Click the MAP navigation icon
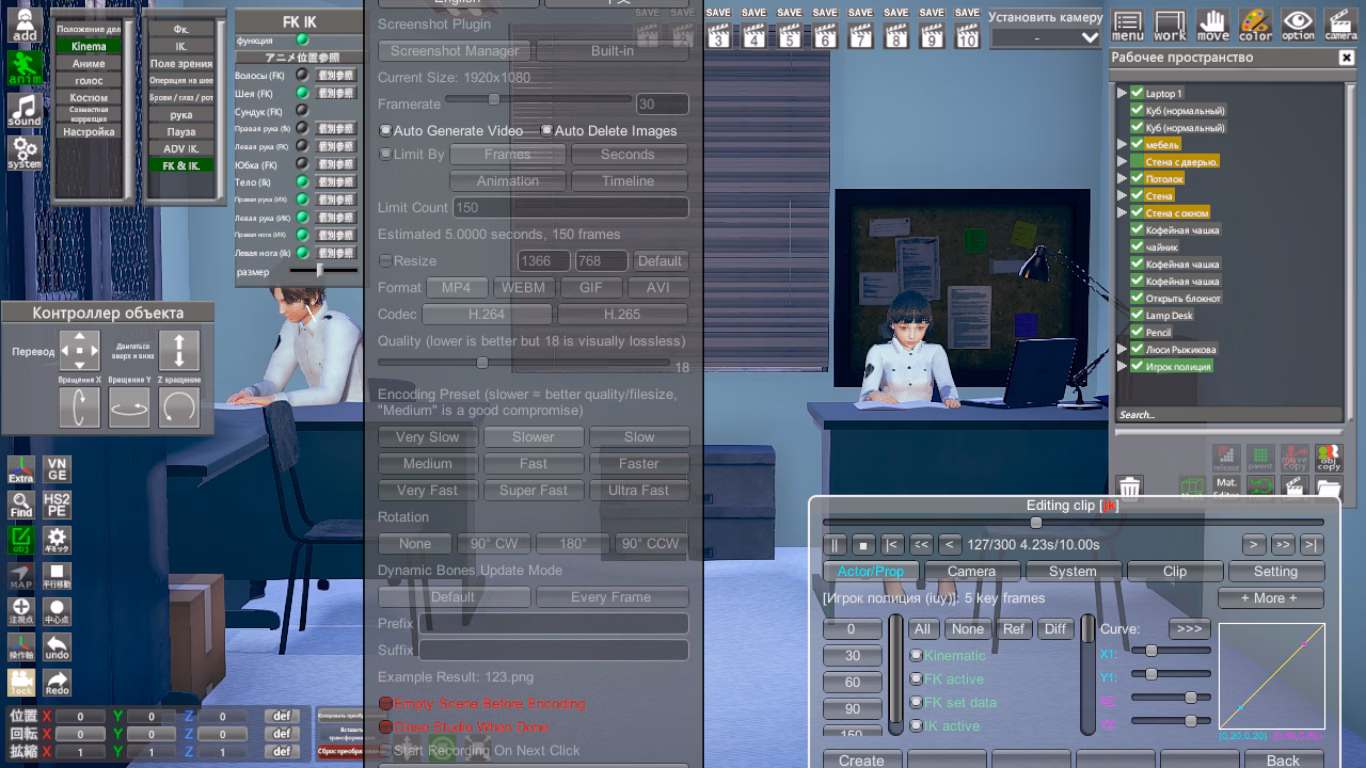 21,577
